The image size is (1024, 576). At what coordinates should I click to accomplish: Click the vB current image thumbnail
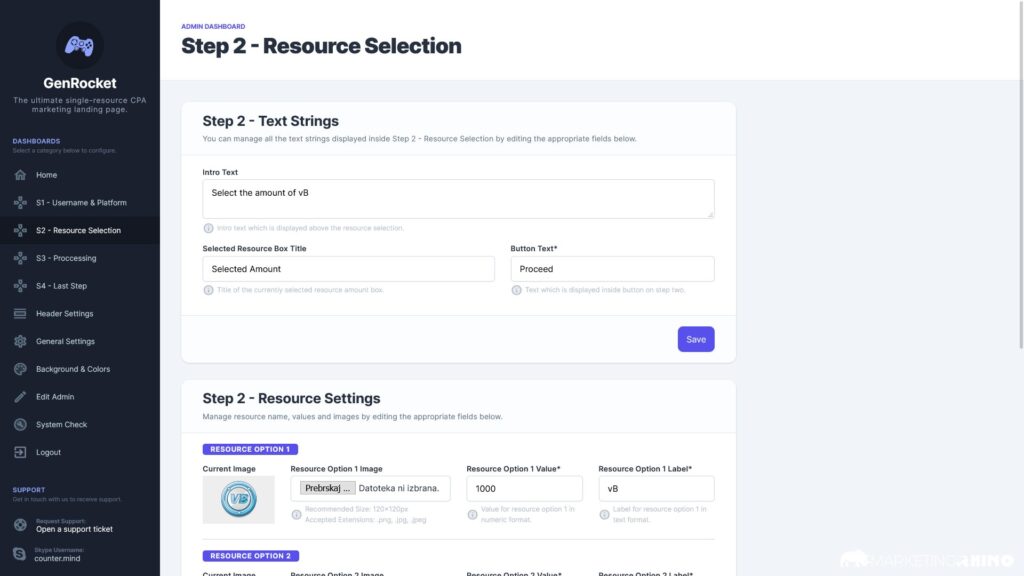238,499
